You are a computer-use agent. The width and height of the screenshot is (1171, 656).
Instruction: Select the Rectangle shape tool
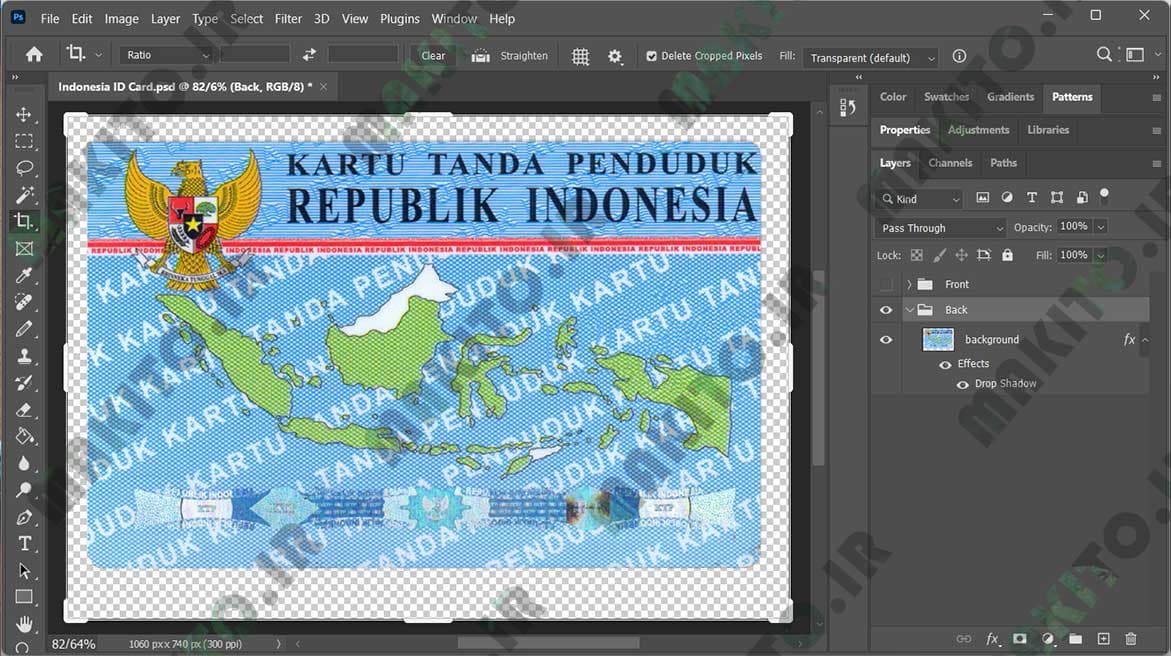(x=24, y=597)
